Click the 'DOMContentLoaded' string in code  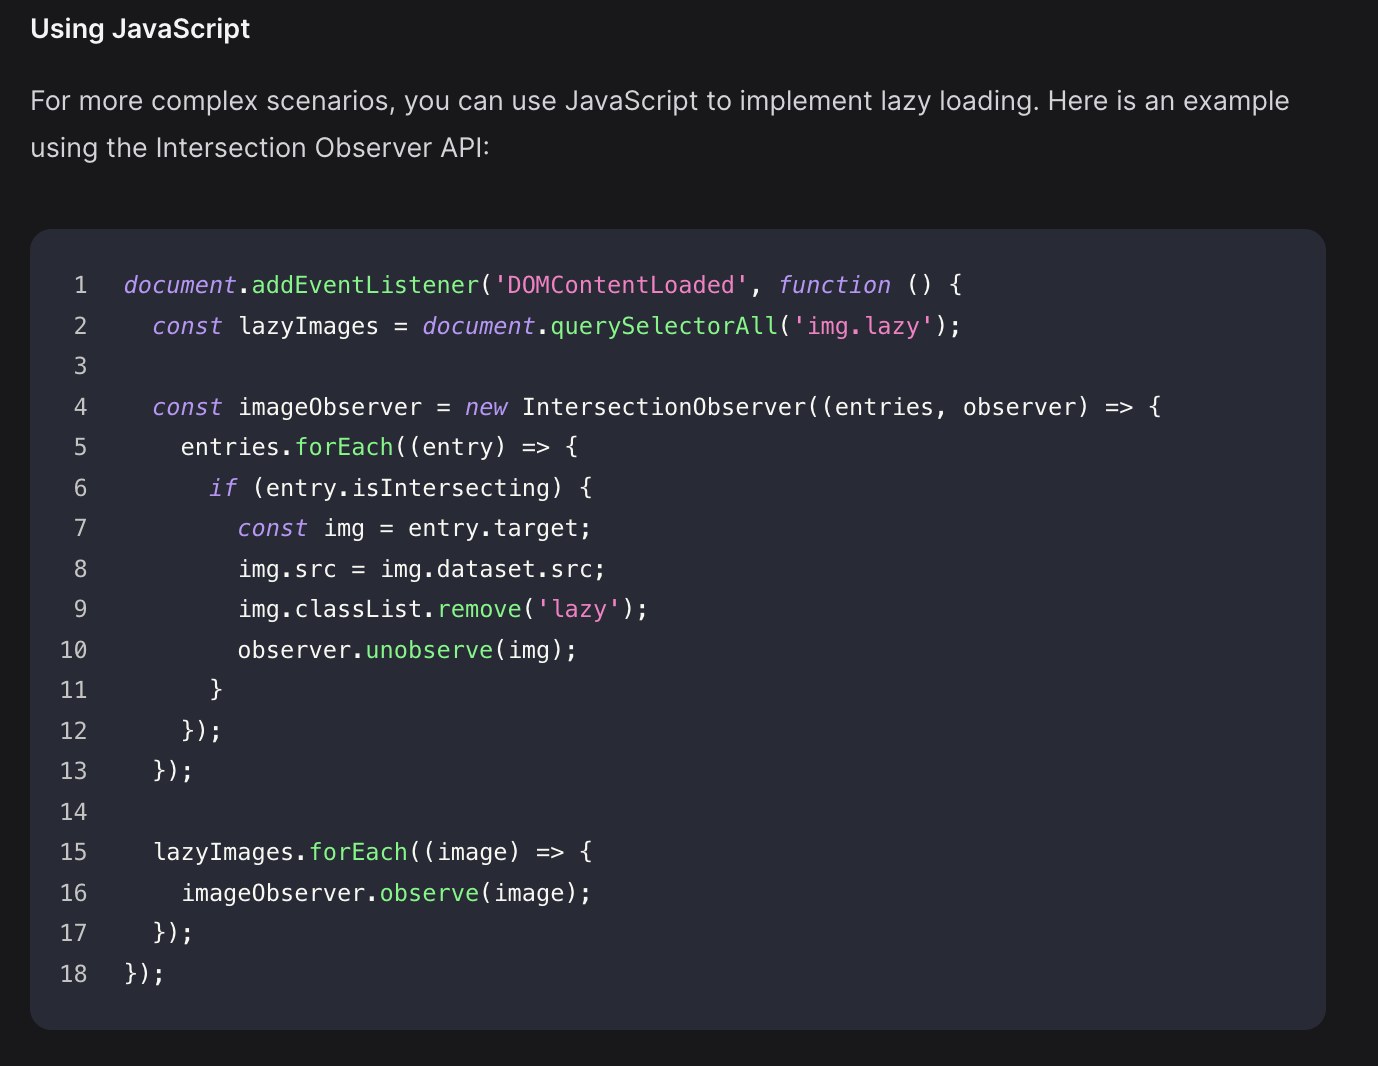coord(621,285)
